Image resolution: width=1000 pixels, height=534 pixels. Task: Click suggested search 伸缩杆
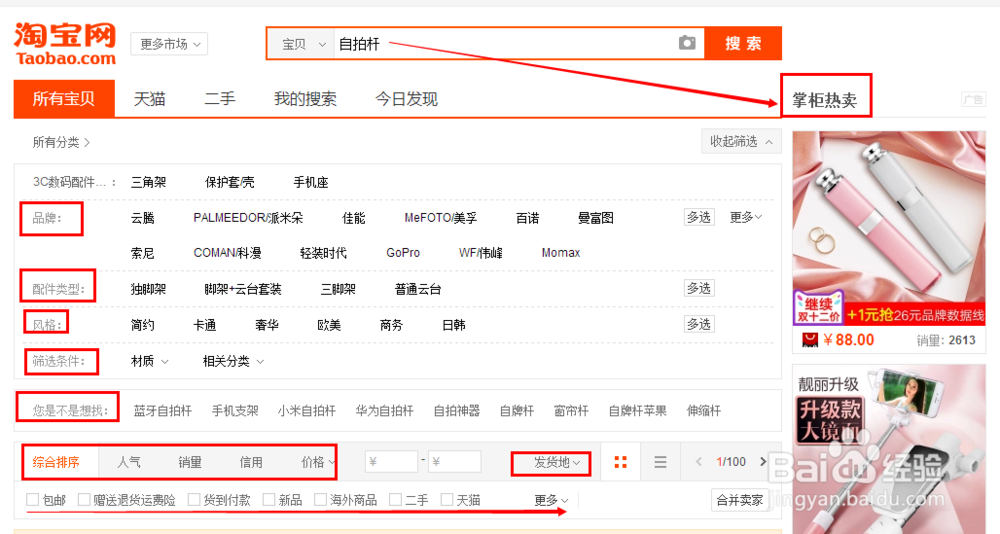704,411
